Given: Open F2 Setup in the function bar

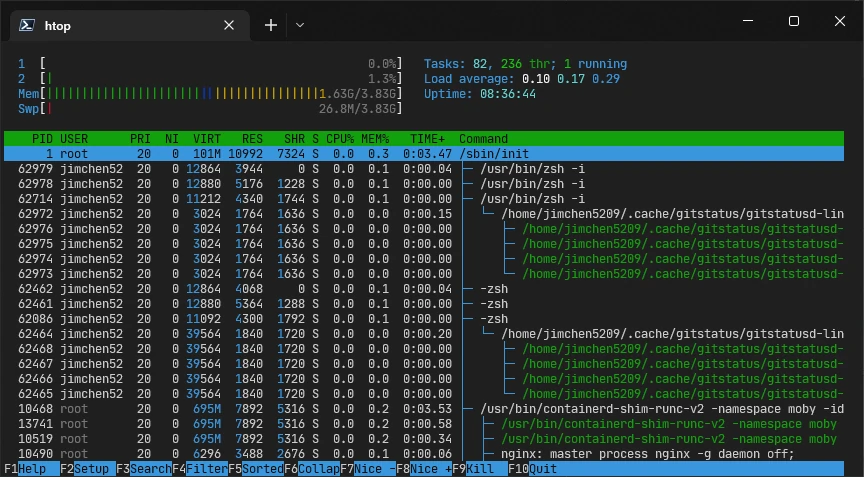Looking at the screenshot, I should pyautogui.click(x=92, y=469).
